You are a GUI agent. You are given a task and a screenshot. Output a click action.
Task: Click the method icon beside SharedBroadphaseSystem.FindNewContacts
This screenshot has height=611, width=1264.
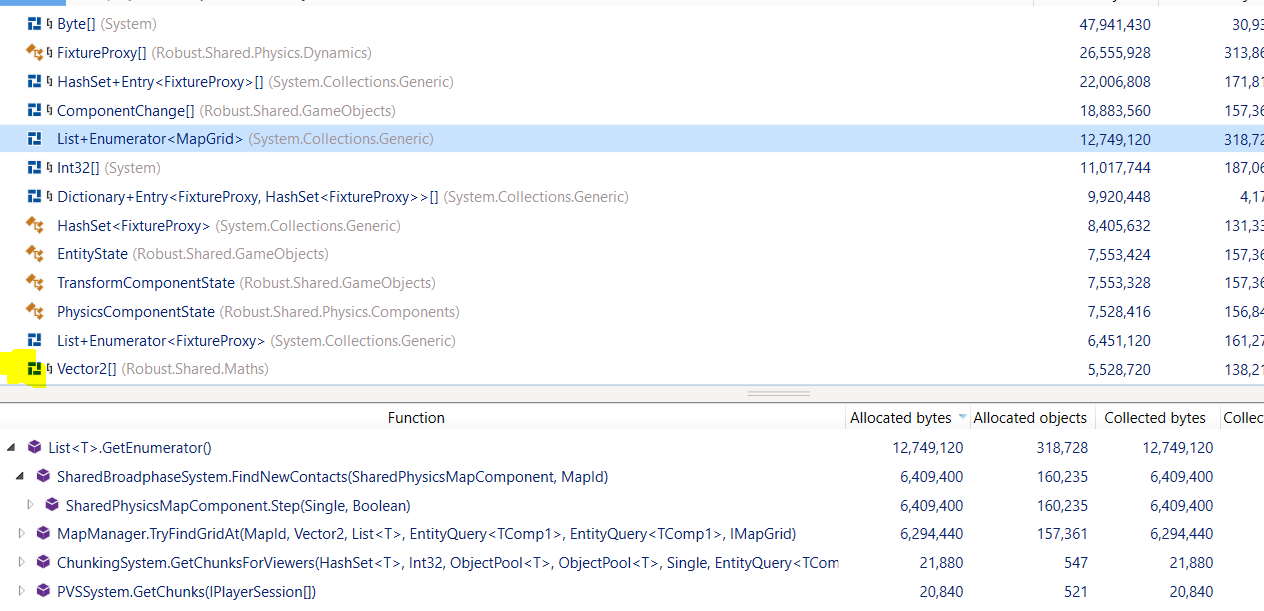43,477
